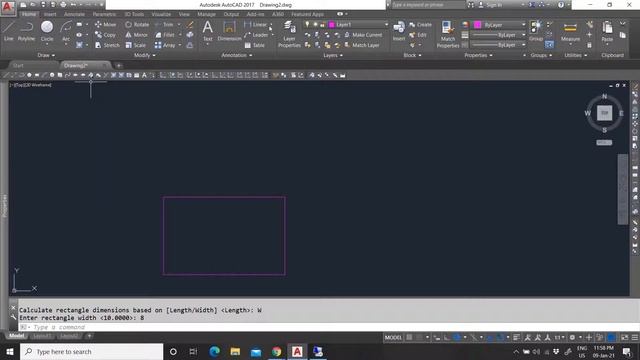This screenshot has height=360, width=640.
Task: Switch to the Manage ribbon tab
Action: 207,14
